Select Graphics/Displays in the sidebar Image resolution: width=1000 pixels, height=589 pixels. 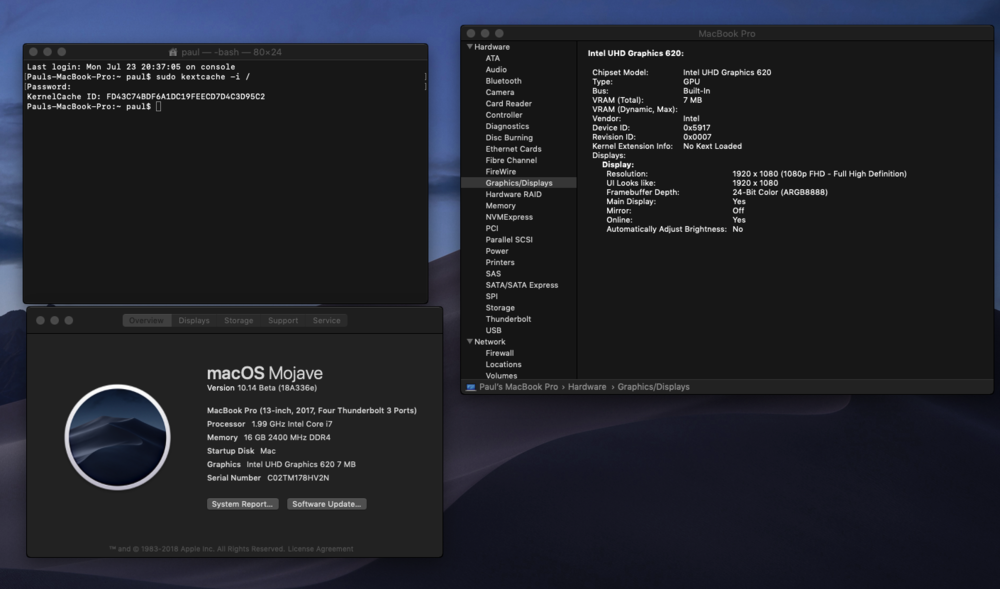[x=518, y=183]
